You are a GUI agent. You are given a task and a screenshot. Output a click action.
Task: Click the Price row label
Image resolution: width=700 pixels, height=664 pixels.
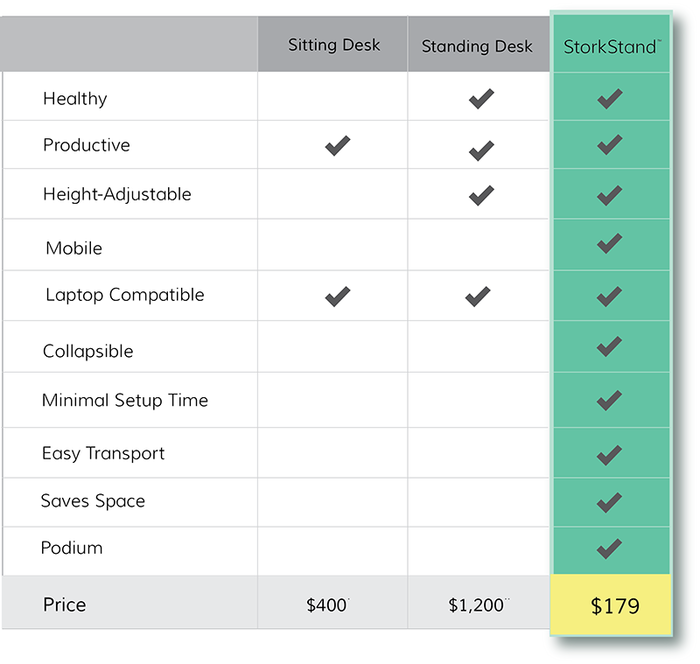[x=65, y=604]
